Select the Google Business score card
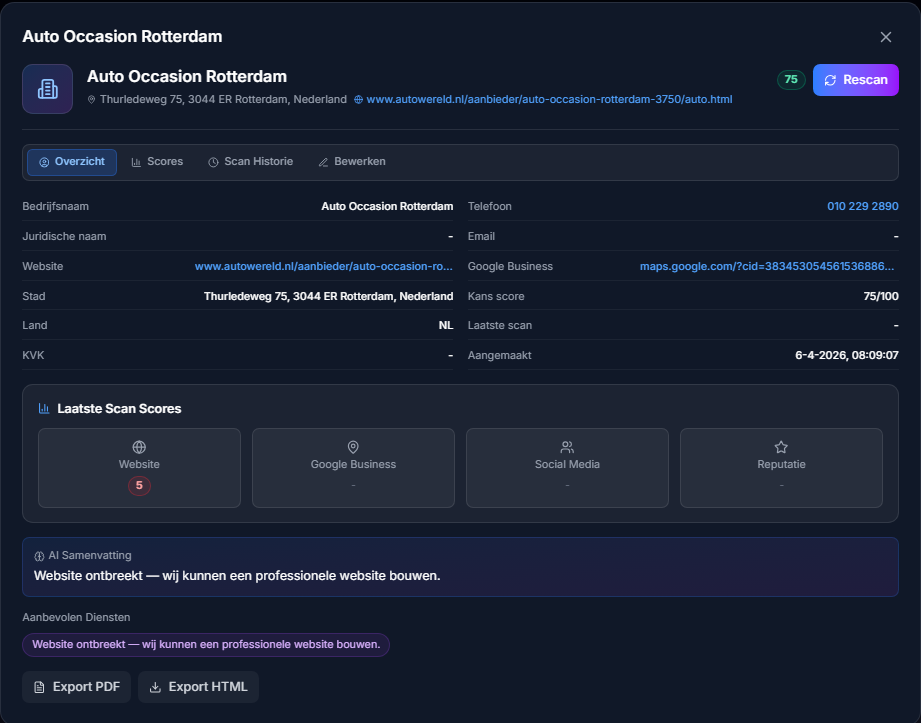Screen dimensions: 921x723 click(353, 468)
